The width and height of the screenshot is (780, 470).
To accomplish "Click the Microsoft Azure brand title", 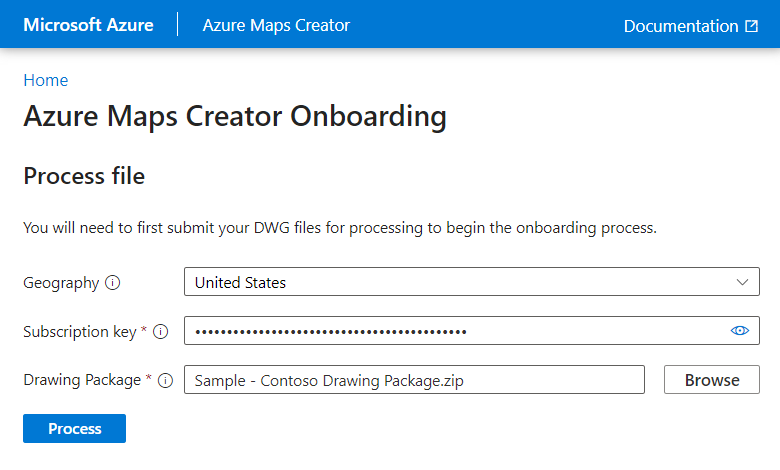I will pyautogui.click(x=88, y=25).
